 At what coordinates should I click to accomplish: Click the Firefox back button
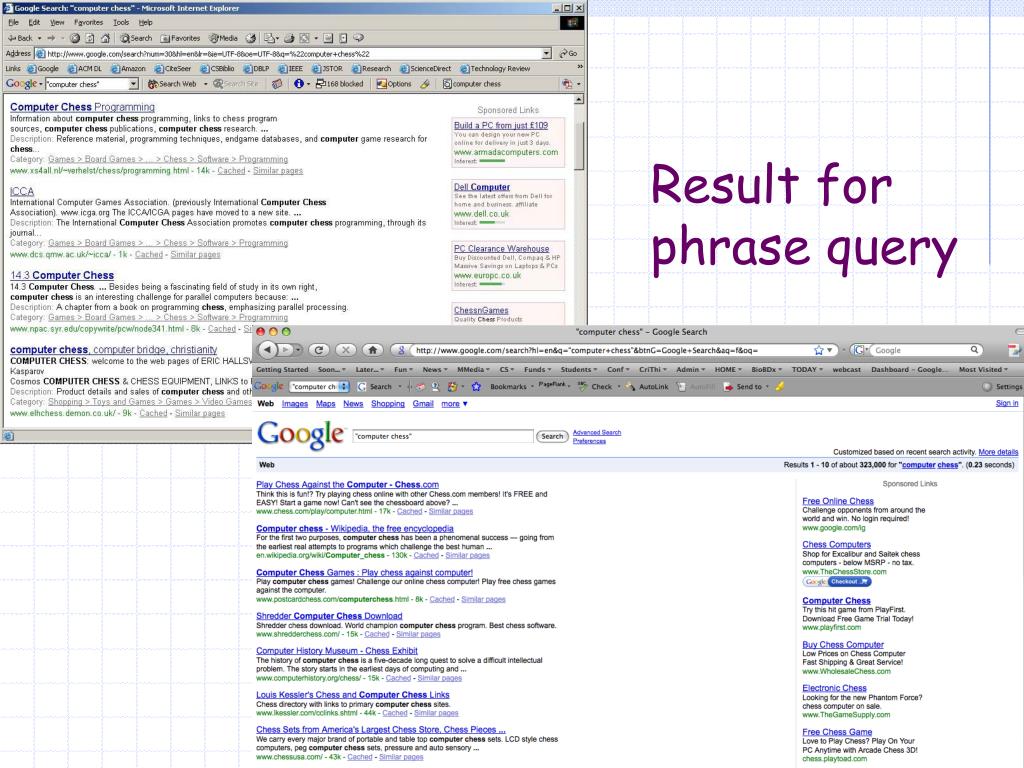(268, 349)
